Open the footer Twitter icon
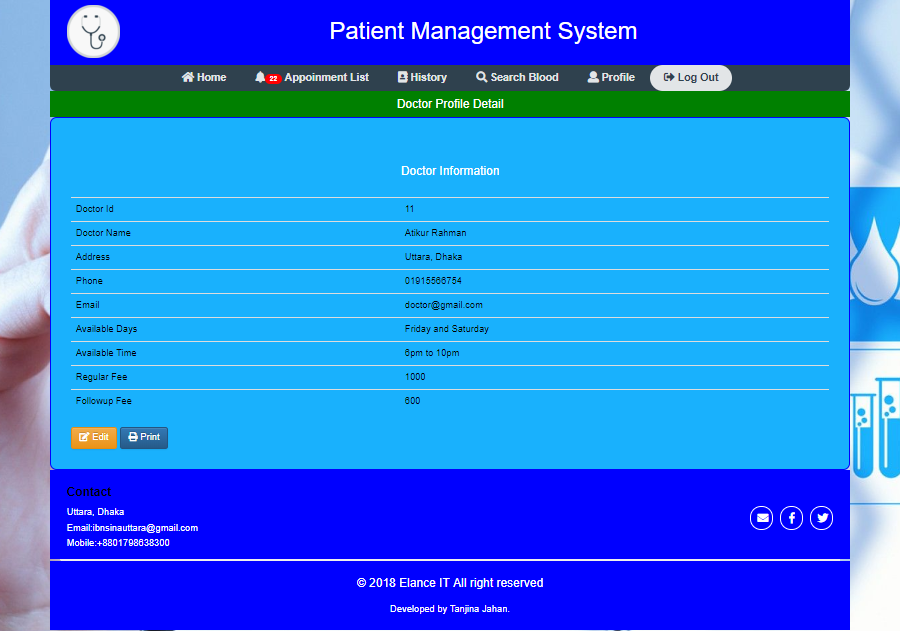Image resolution: width=900 pixels, height=631 pixels. point(821,518)
